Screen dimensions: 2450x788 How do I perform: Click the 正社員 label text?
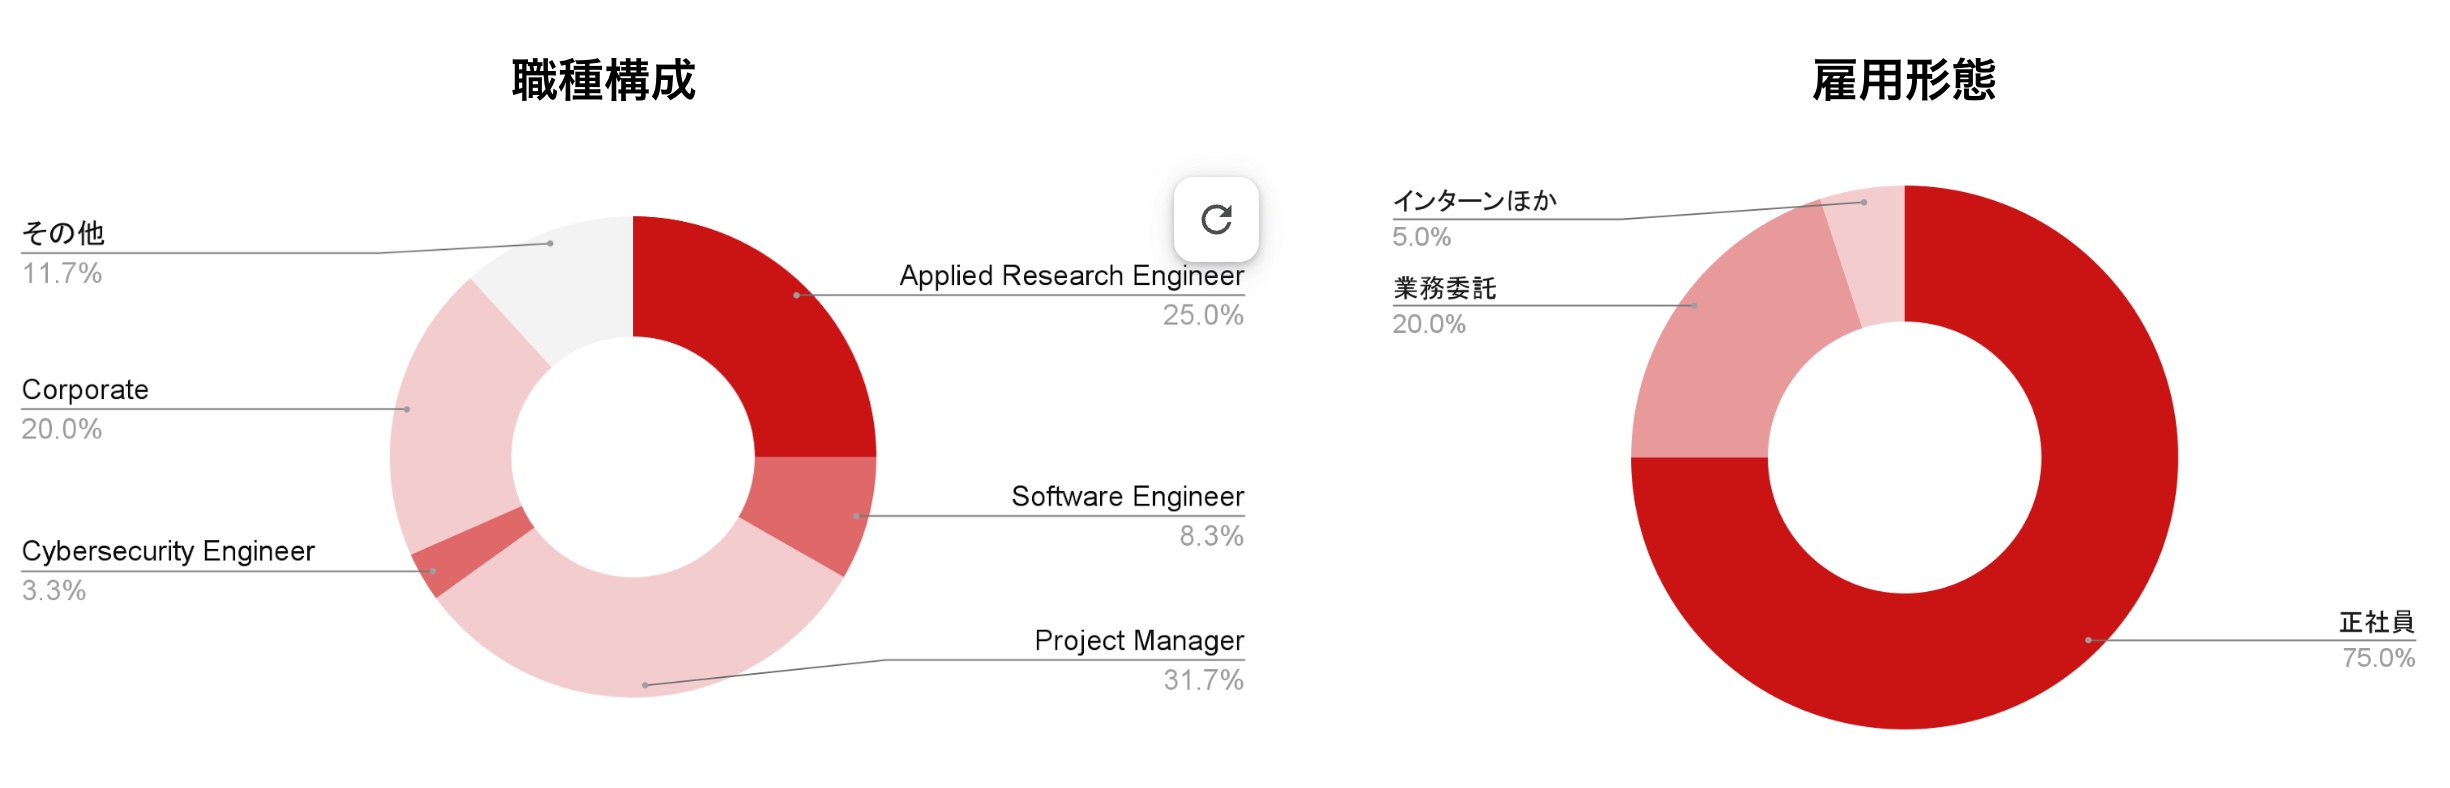pos(2376,622)
